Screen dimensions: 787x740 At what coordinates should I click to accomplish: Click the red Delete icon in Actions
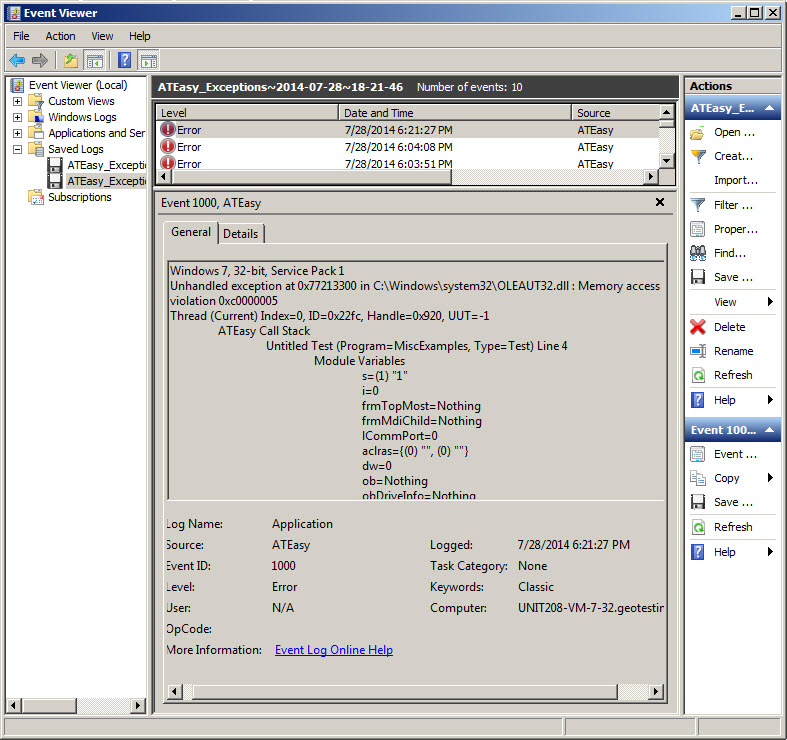(x=698, y=327)
